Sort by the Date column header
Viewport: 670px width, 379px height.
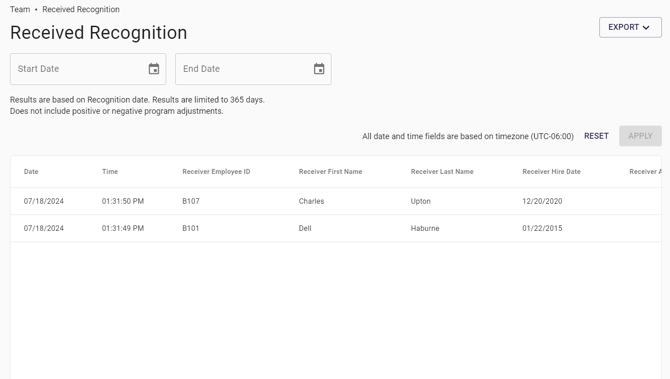click(31, 171)
